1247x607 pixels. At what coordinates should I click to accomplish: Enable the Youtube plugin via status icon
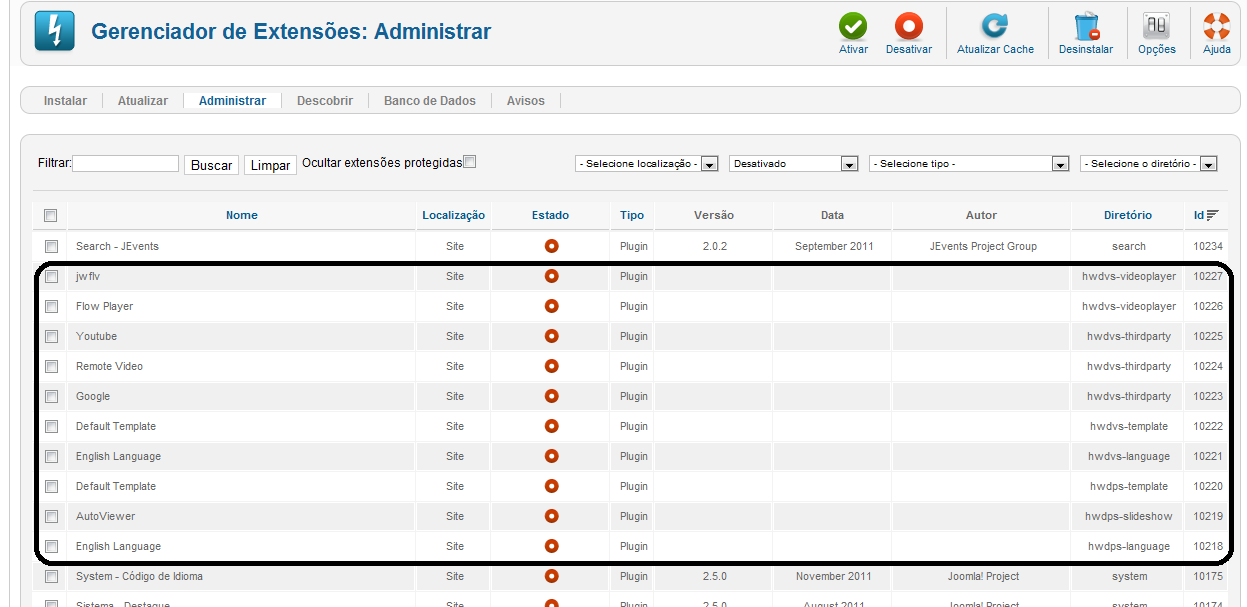pyautogui.click(x=551, y=336)
